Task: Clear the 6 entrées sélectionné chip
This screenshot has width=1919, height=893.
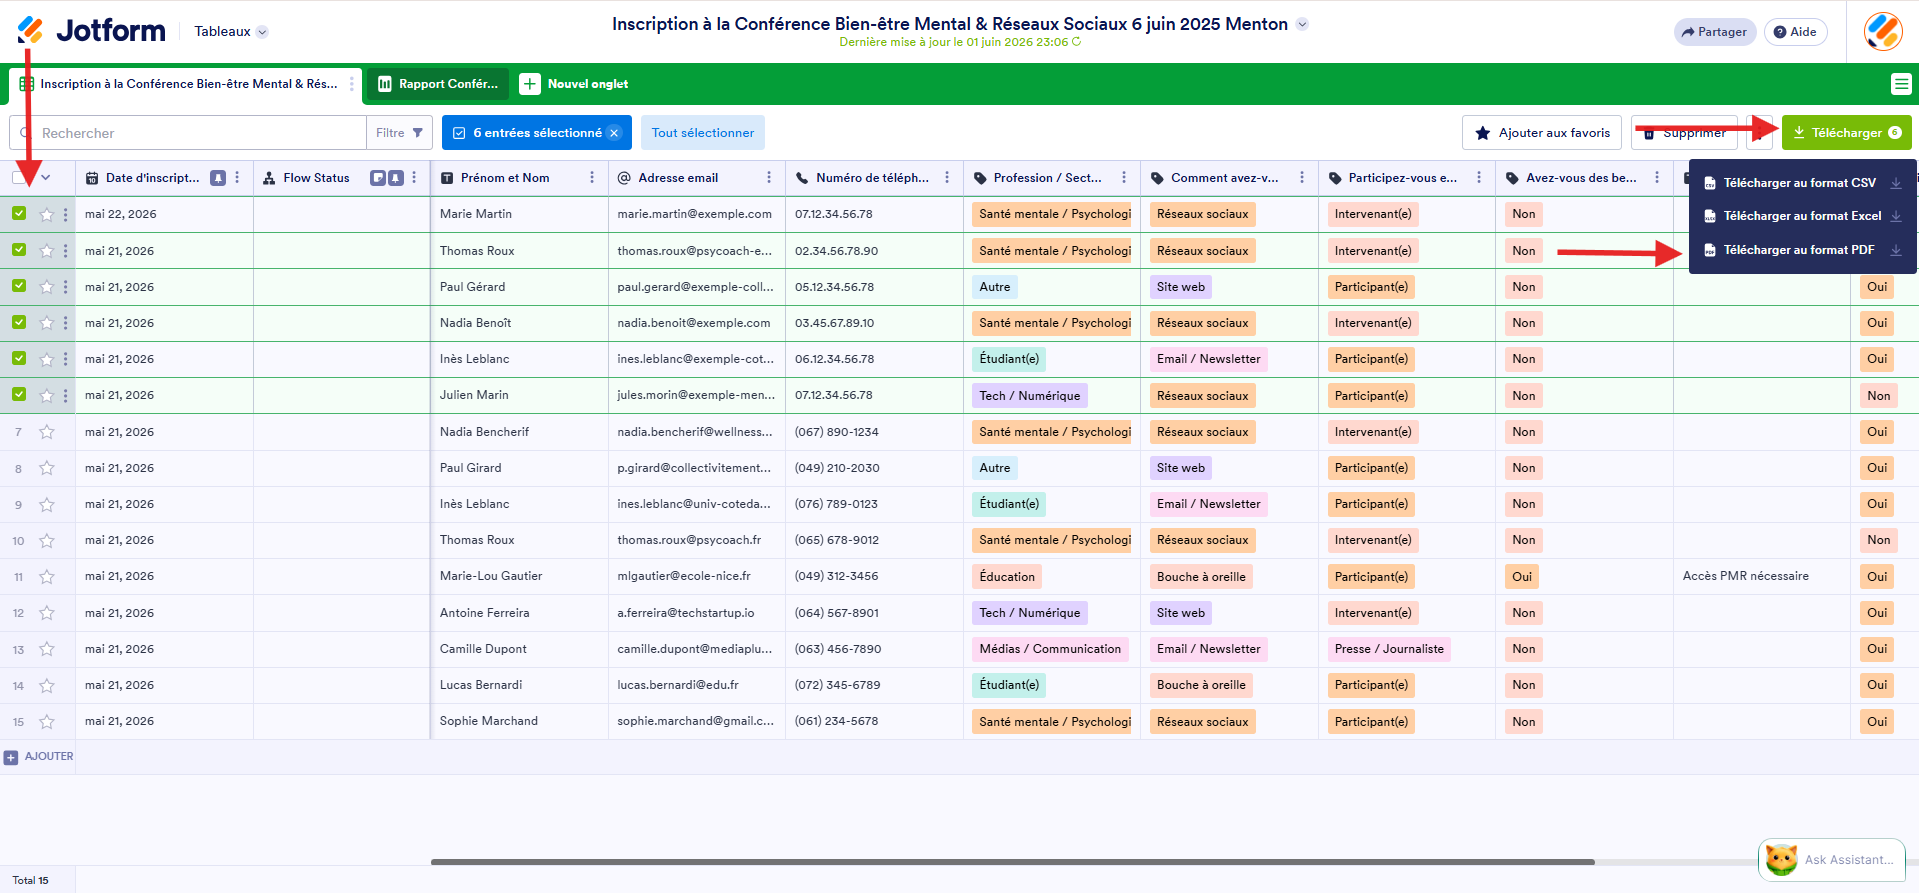Action: [x=614, y=133]
